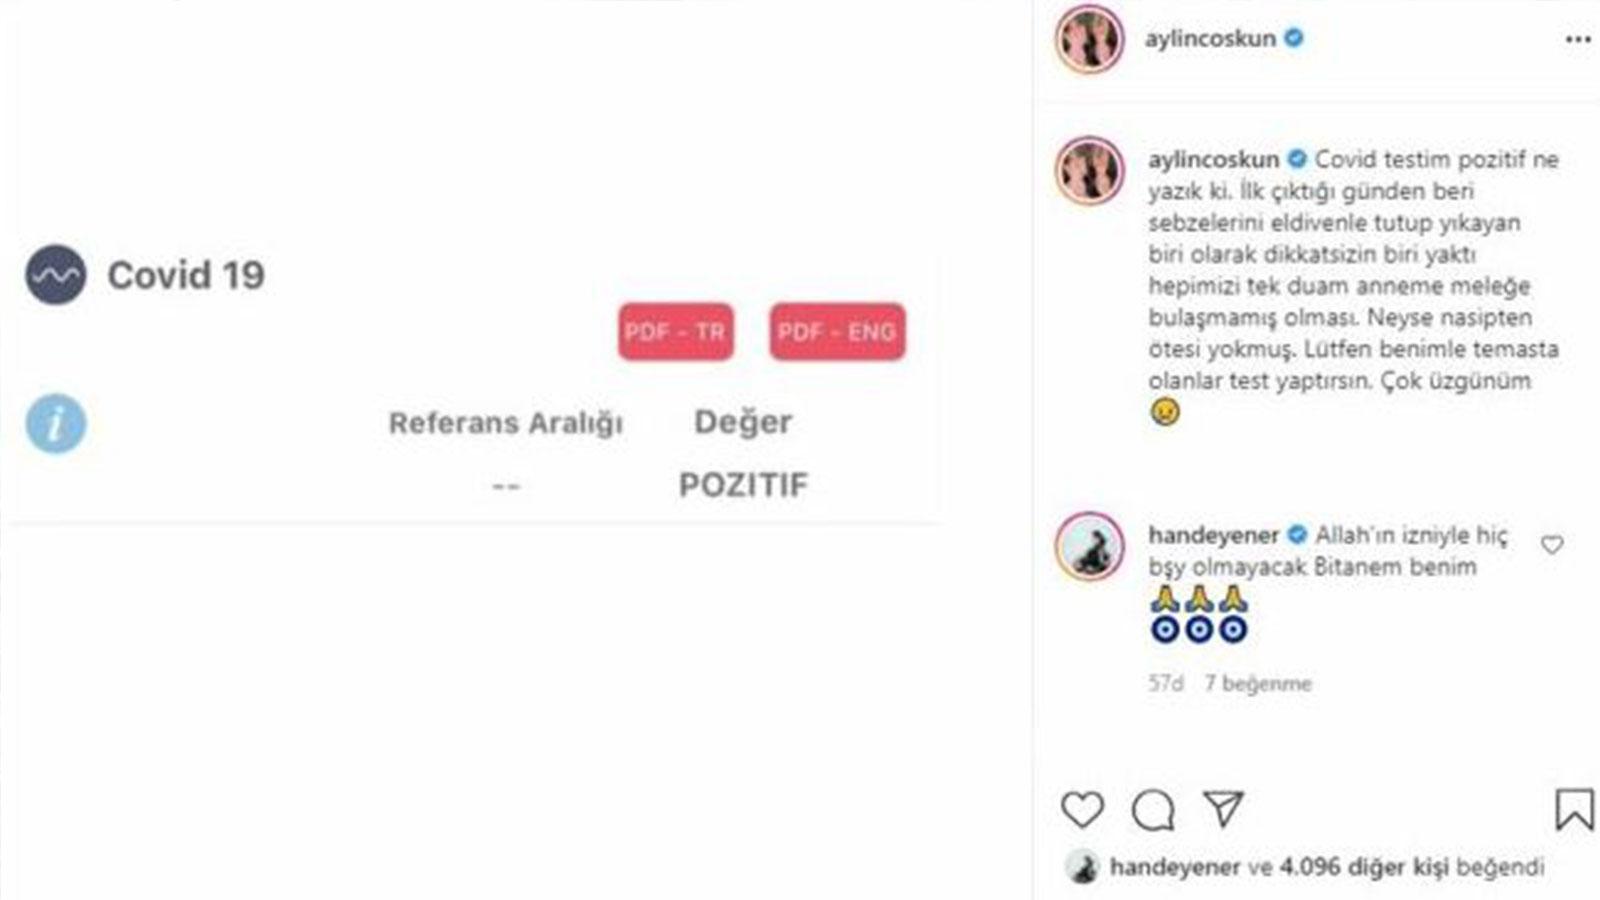Save the post with the bookmark icon
The width and height of the screenshot is (1600, 900).
(1574, 809)
